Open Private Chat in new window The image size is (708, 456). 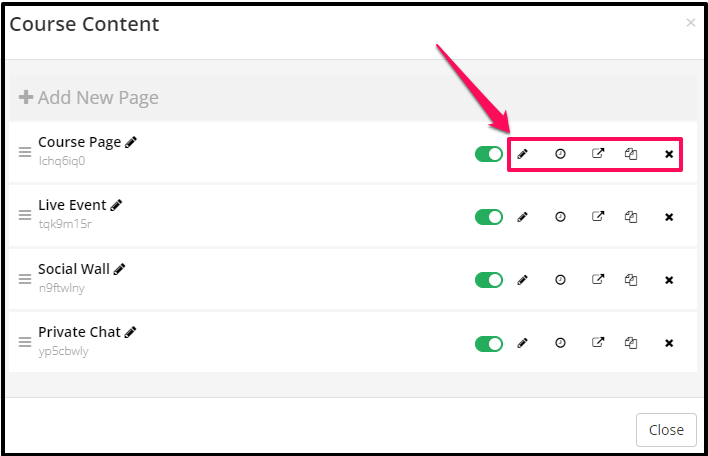tap(598, 343)
